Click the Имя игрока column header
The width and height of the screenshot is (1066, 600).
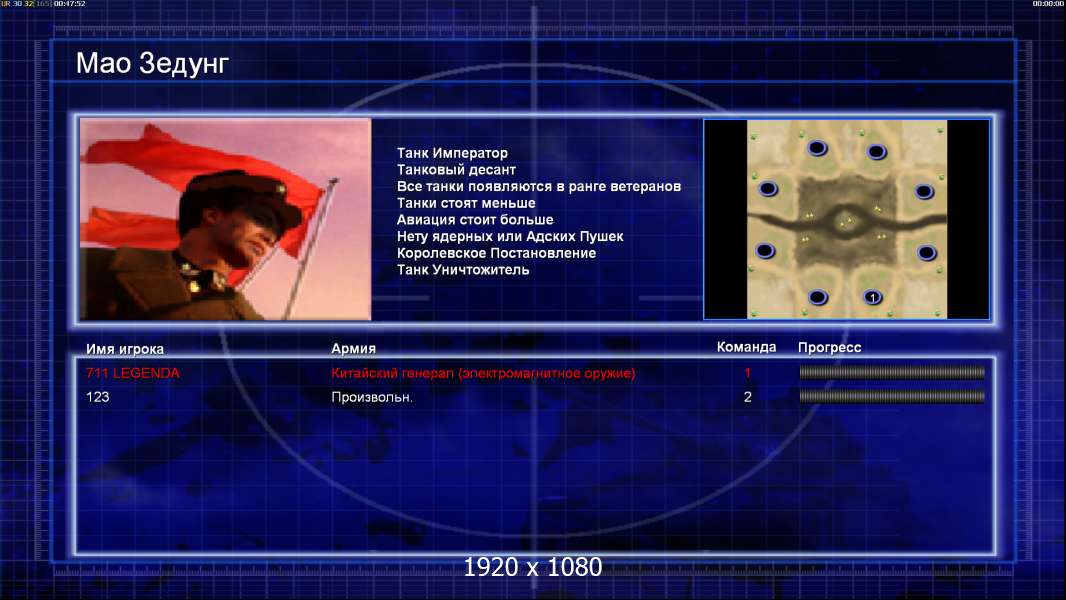[x=124, y=349]
